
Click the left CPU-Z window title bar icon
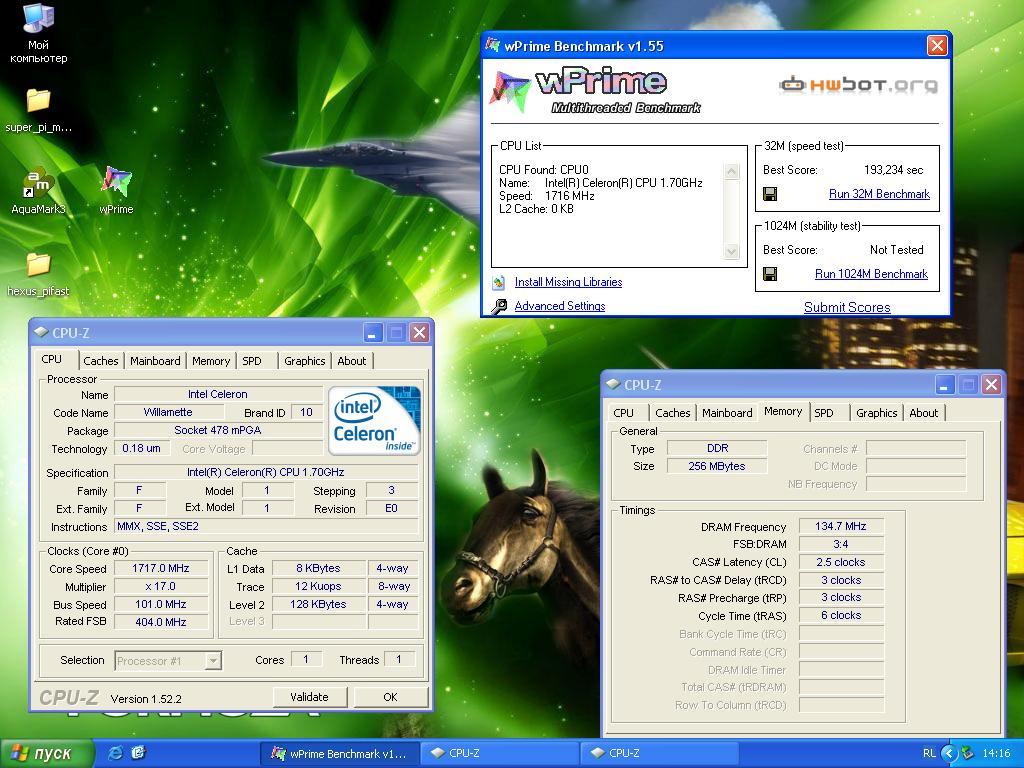(41, 332)
